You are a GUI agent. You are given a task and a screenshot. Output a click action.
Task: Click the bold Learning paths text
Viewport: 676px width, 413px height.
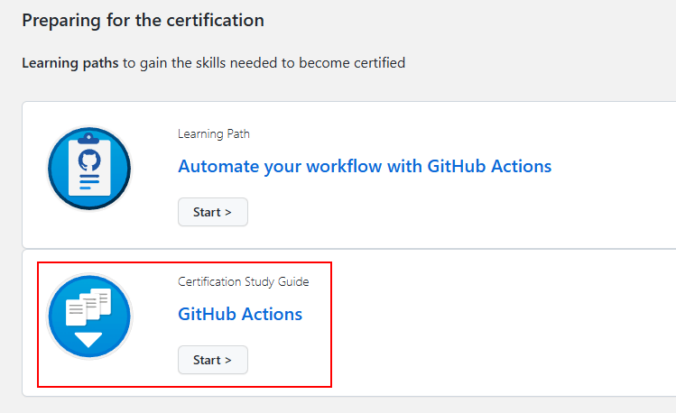[x=70, y=63]
